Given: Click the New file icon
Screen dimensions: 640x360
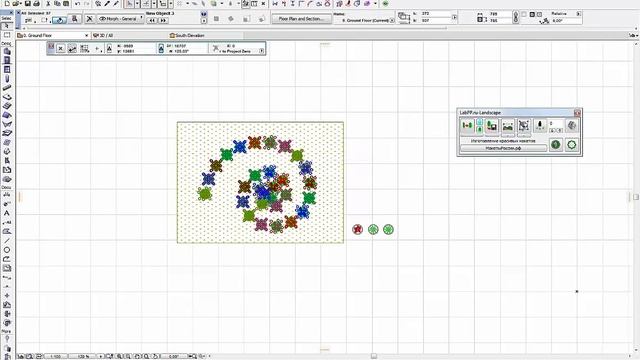Looking at the screenshot, I should (6, 4).
